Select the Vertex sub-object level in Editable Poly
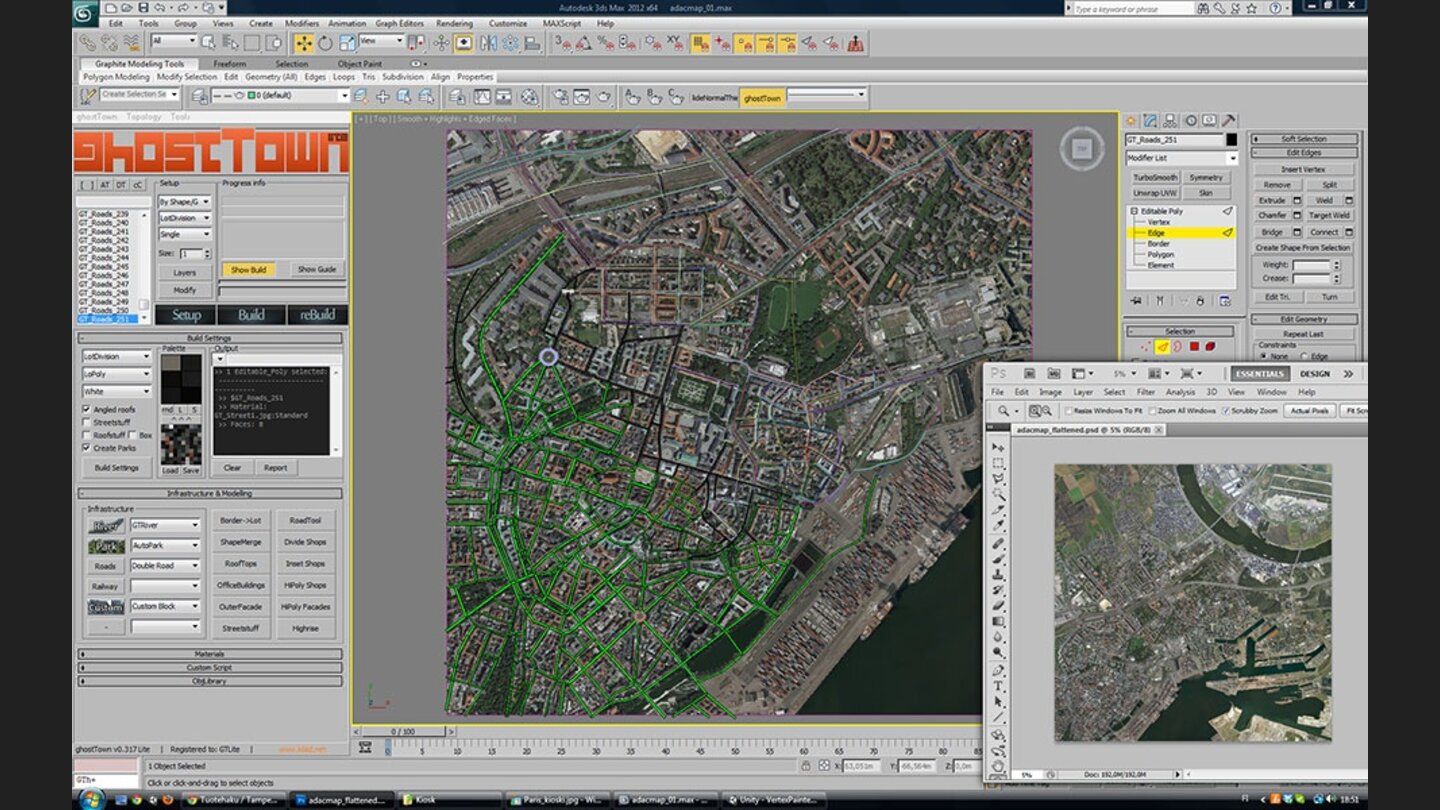The height and width of the screenshot is (810, 1440). pyautogui.click(x=1160, y=221)
